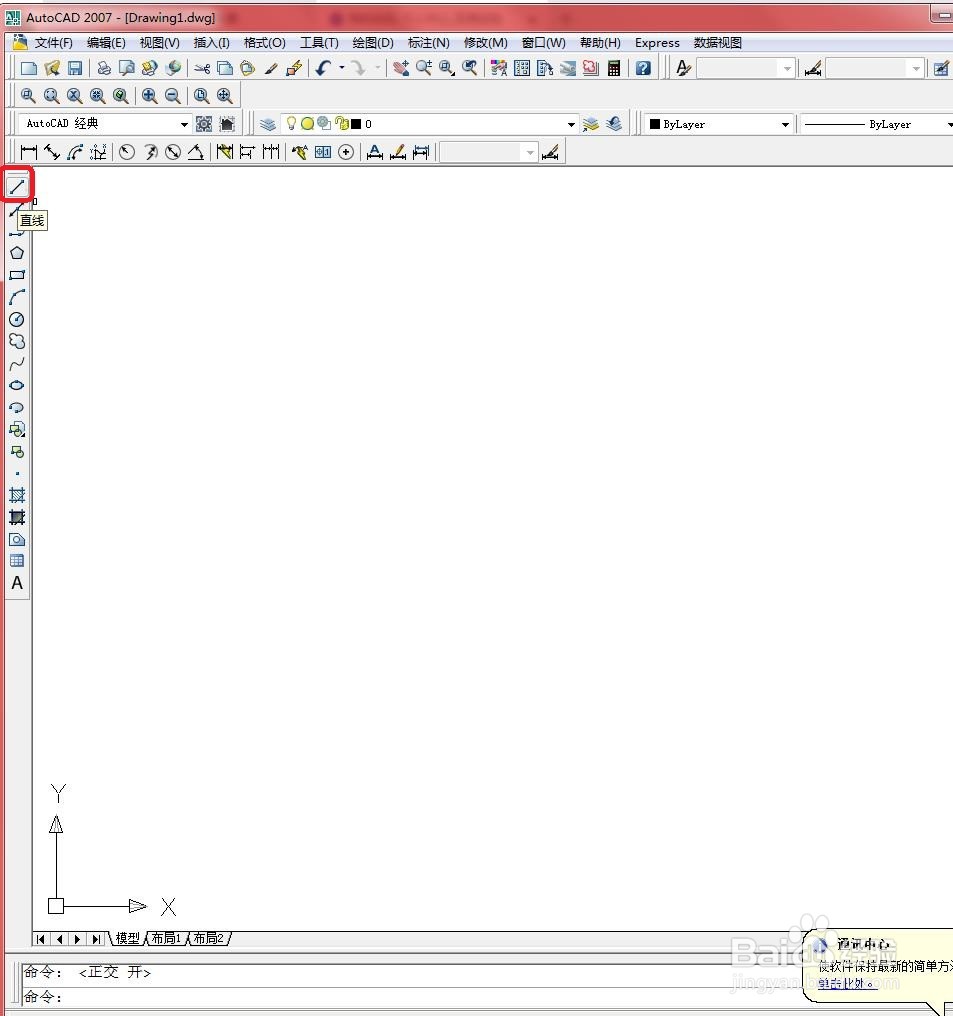Select the Arc drawing tool
This screenshot has height=1016, width=953.
tap(17, 297)
